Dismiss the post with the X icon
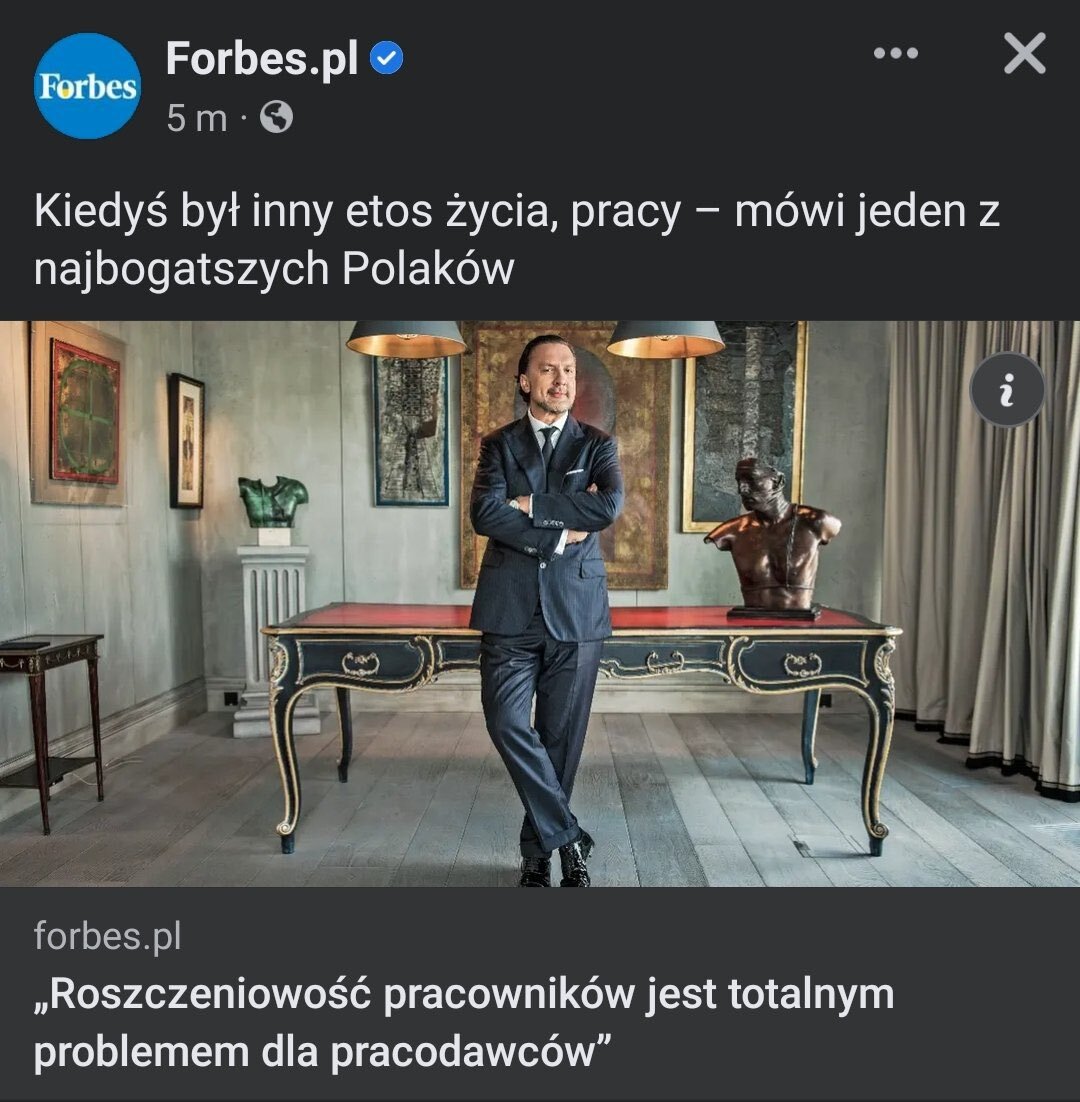This screenshot has width=1080, height=1102. pyautogui.click(x=1024, y=53)
